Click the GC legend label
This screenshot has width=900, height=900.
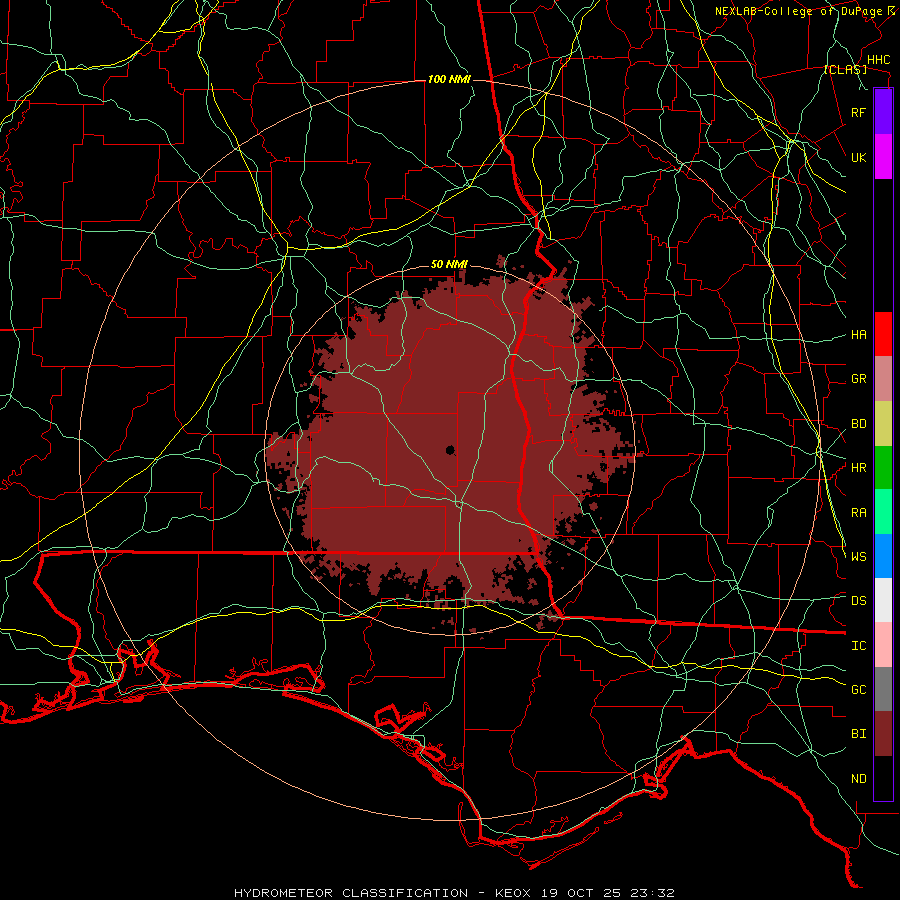tap(858, 690)
